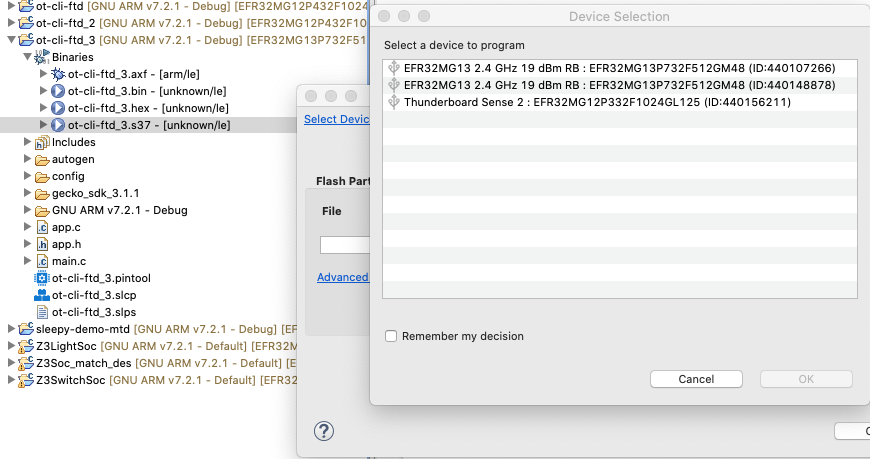This screenshot has height=459, width=870.
Task: Collapse the ot-cli-ftd_3 project tree
Action: click(11, 41)
